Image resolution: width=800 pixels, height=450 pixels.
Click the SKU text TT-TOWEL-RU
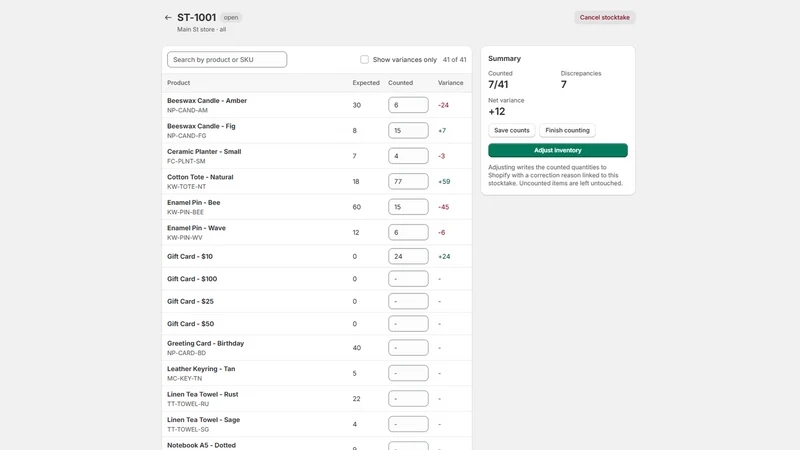pos(188,404)
